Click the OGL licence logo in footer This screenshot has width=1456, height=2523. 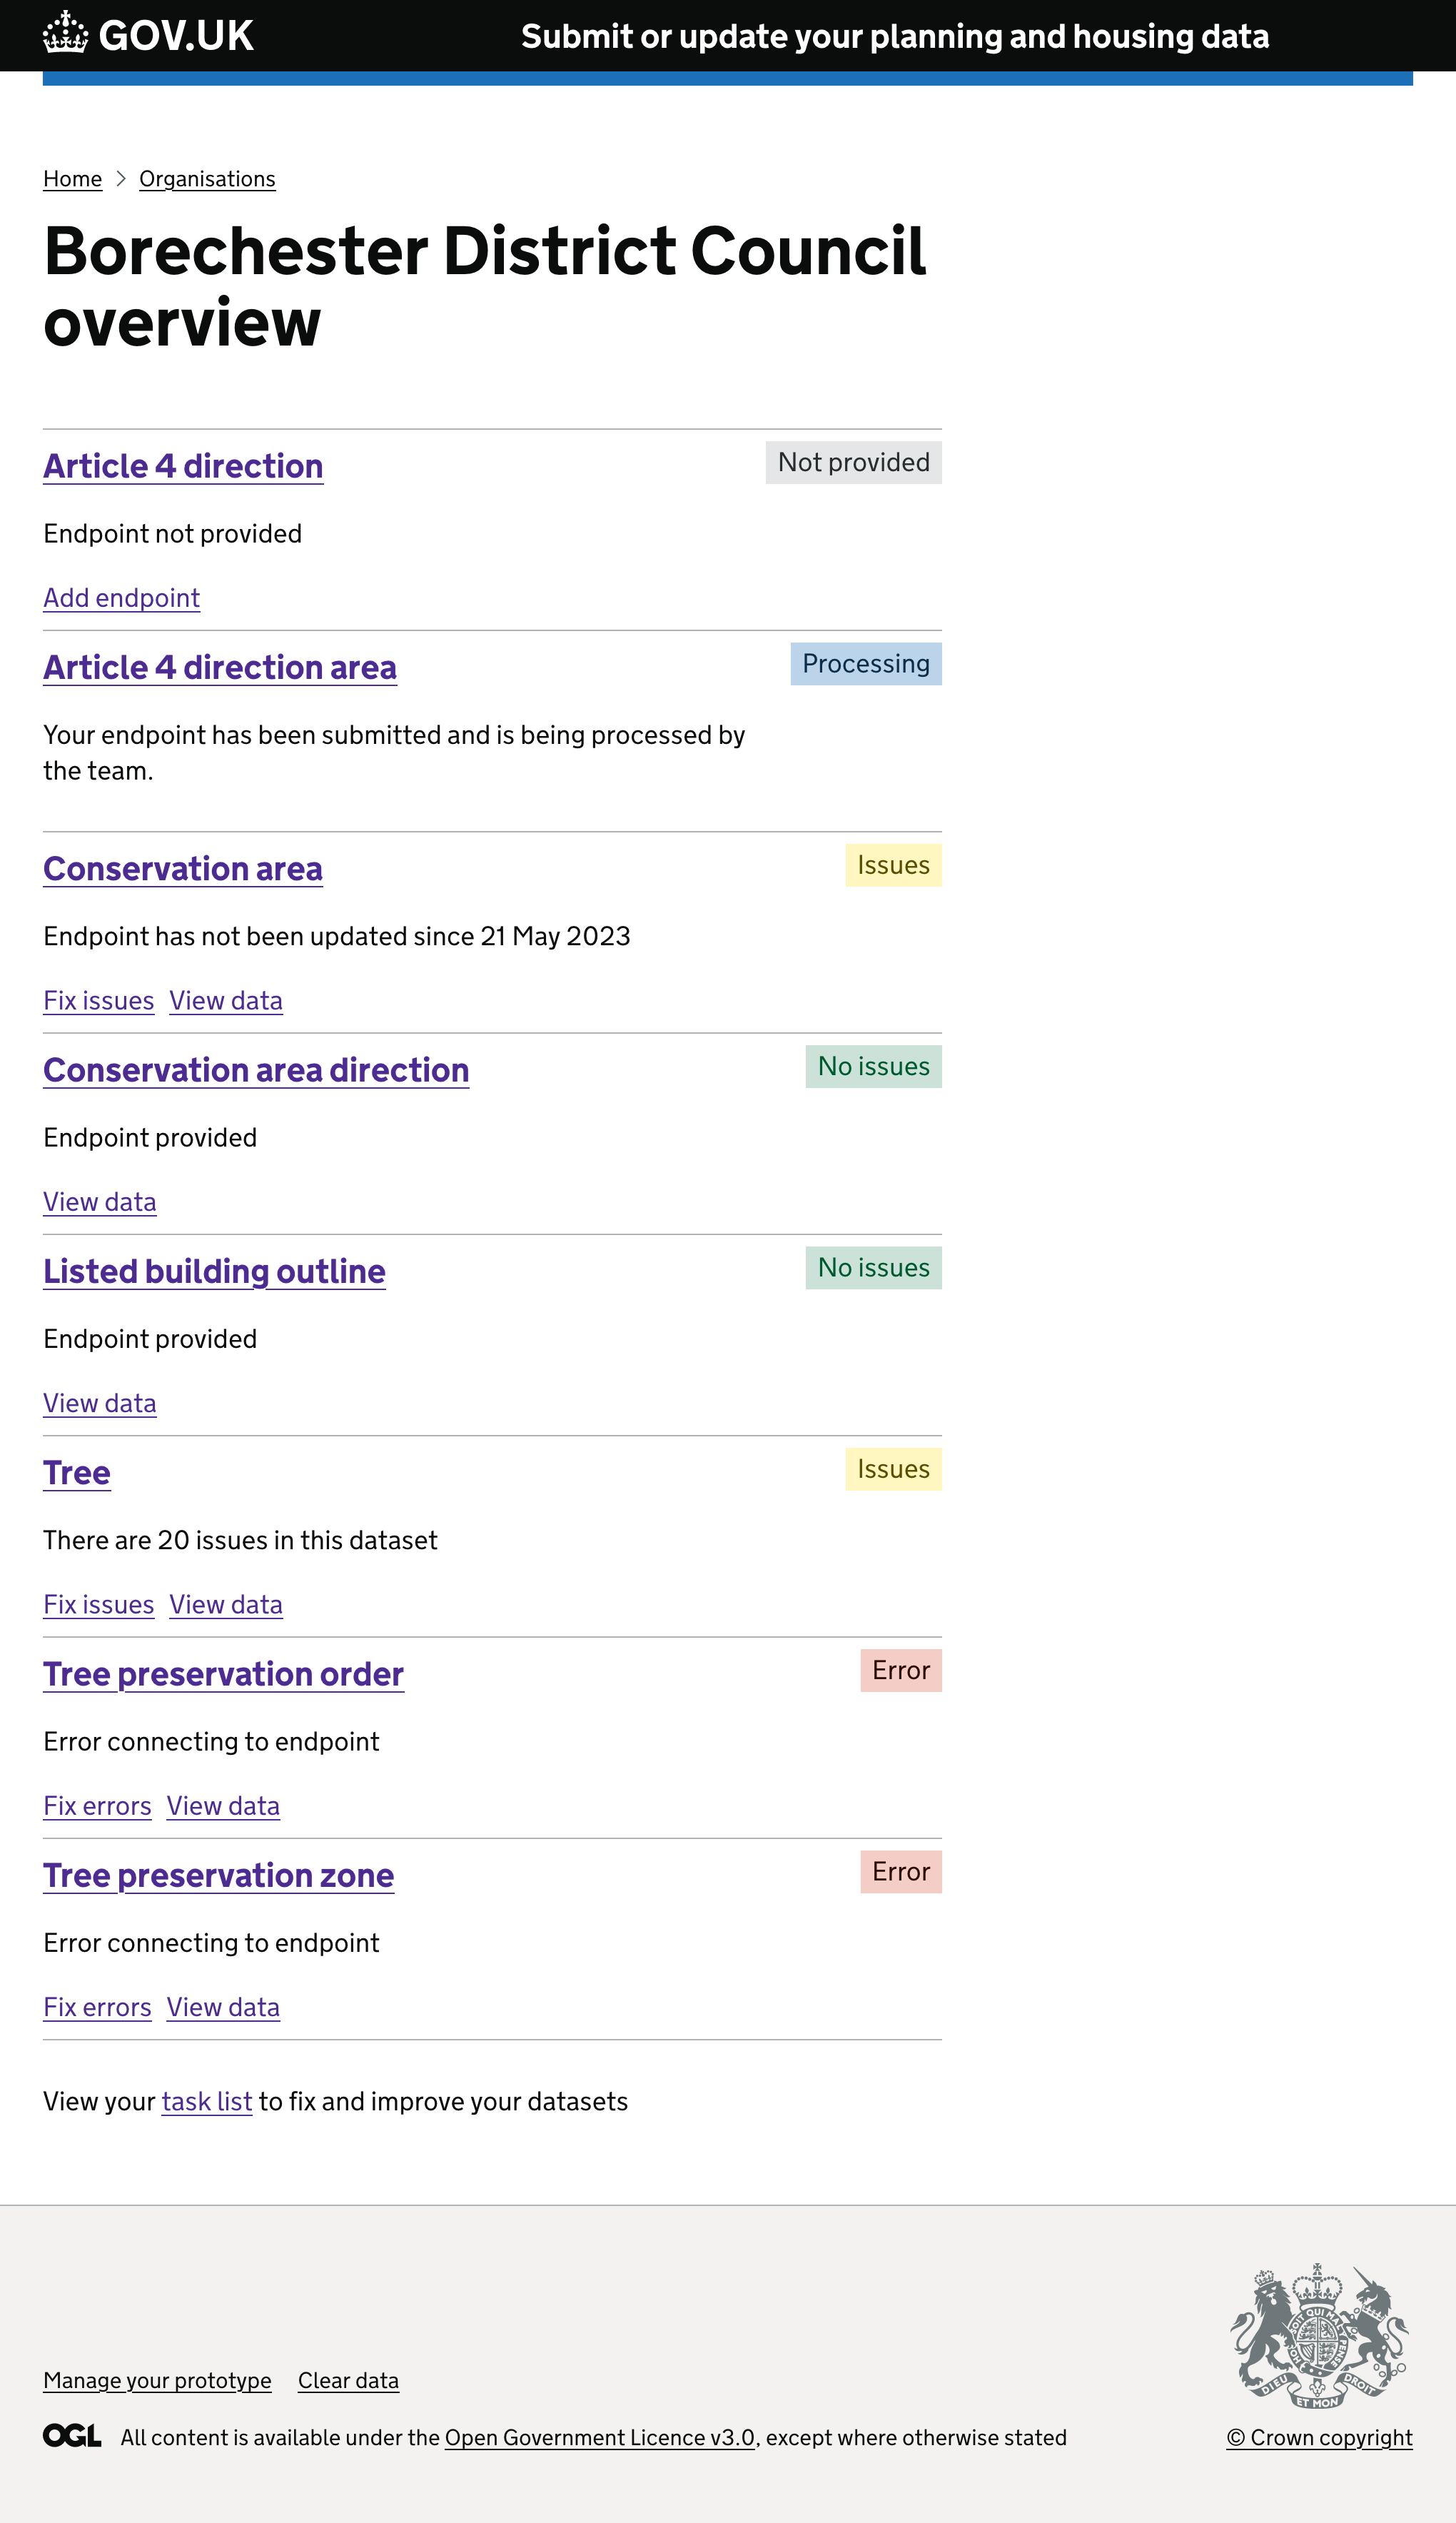pyautogui.click(x=72, y=2436)
